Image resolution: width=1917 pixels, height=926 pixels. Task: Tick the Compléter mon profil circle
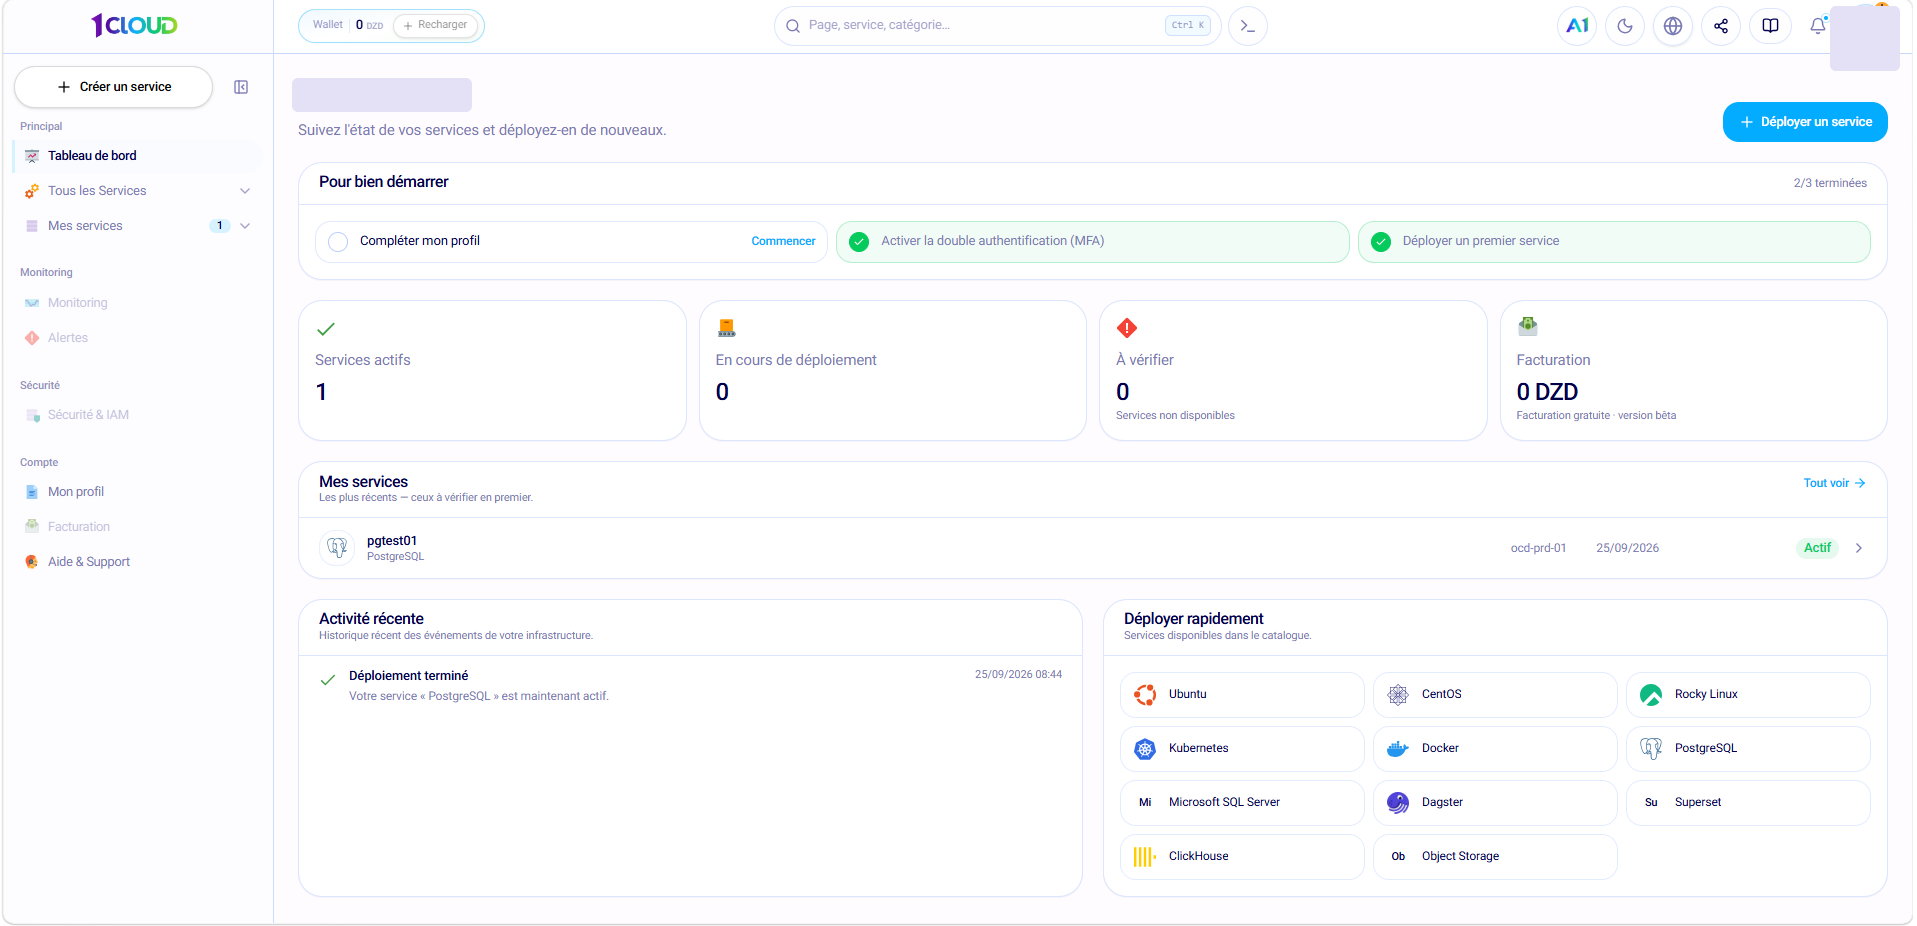[x=338, y=241]
